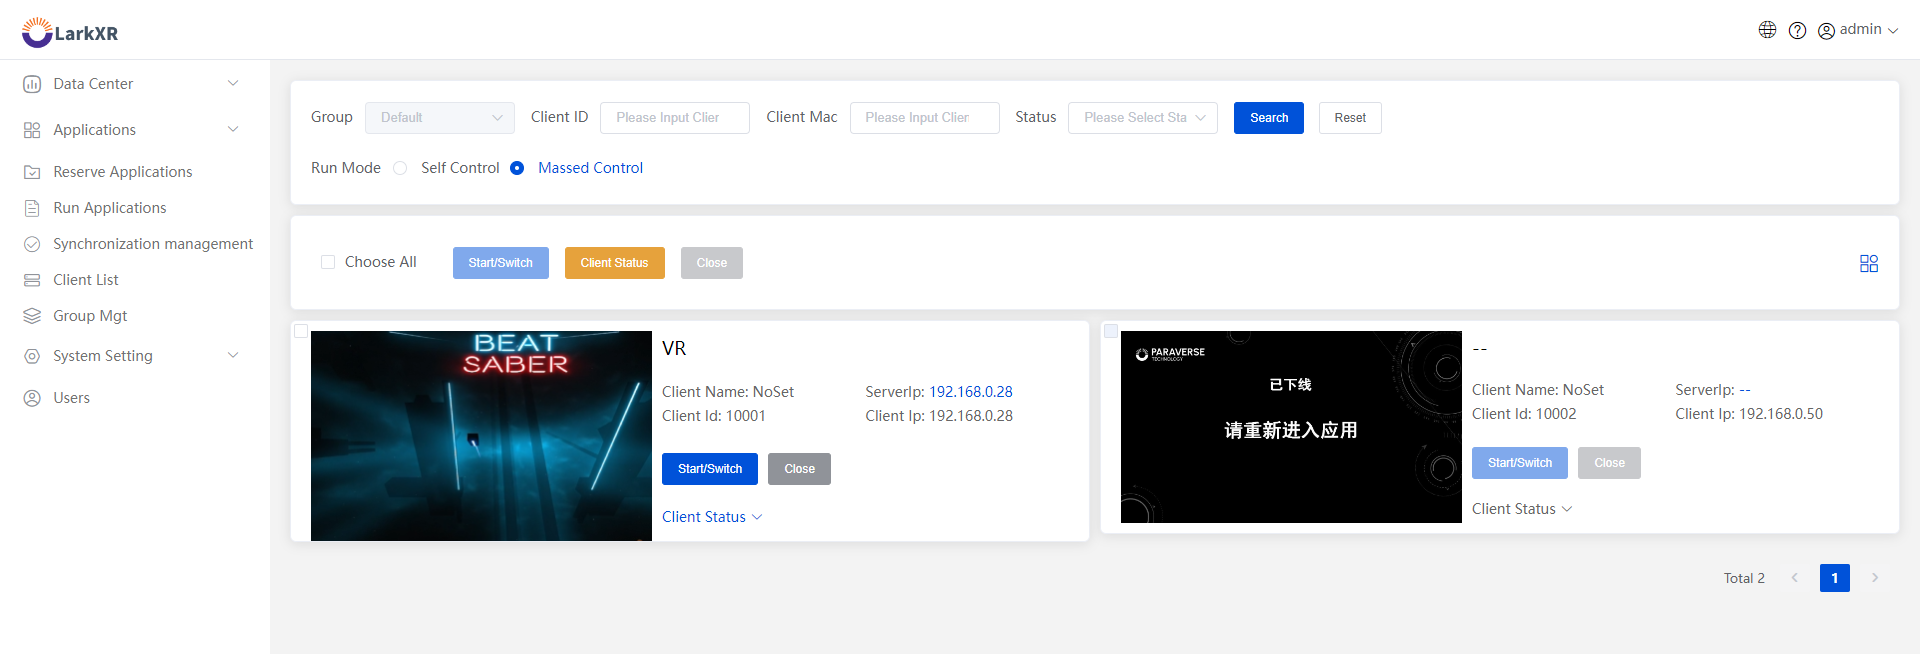Select the Massed Control radio button
Screen dimensions: 1920x654
tap(517, 168)
